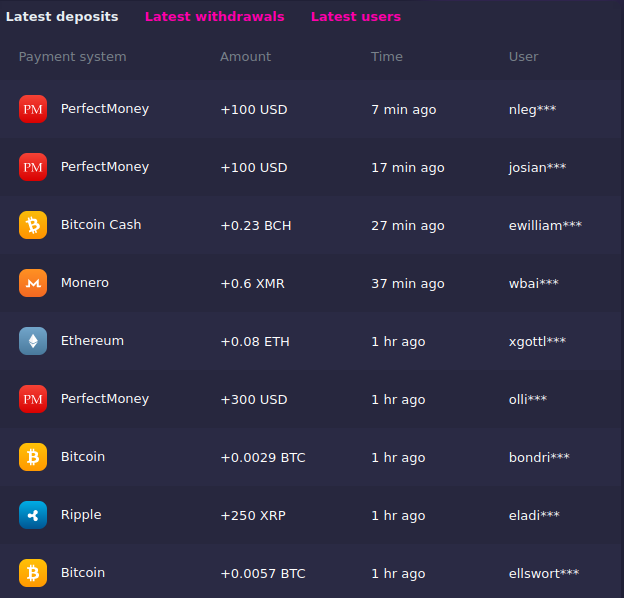
Task: Click the +250 XRP amount
Action: [x=253, y=516]
